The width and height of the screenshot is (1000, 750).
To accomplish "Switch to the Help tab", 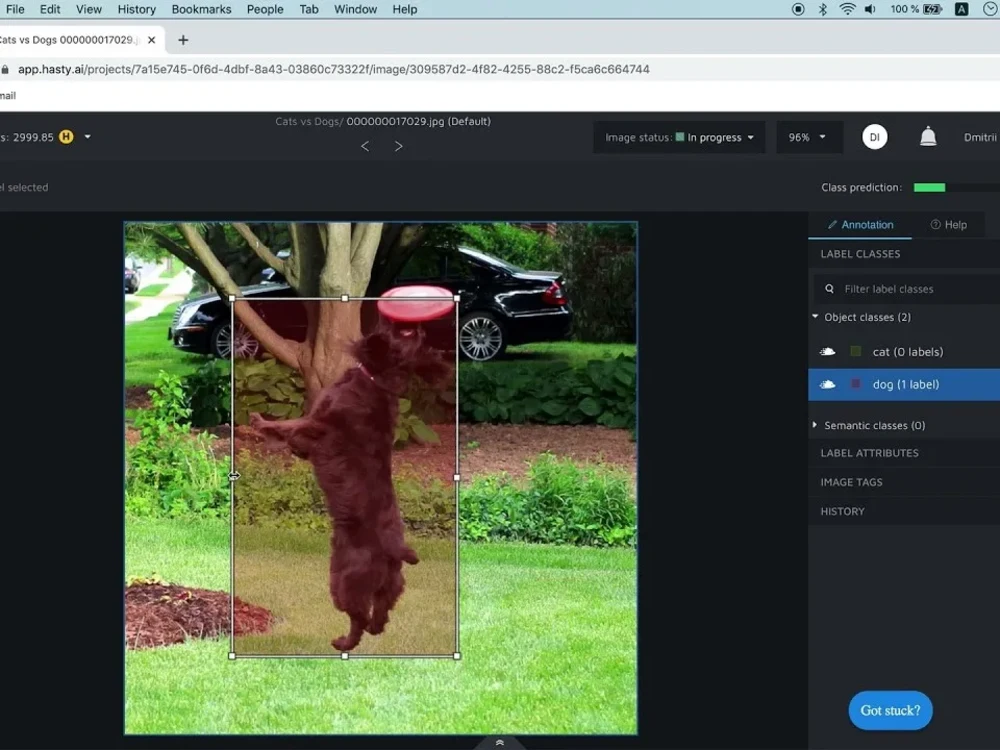I will (948, 224).
